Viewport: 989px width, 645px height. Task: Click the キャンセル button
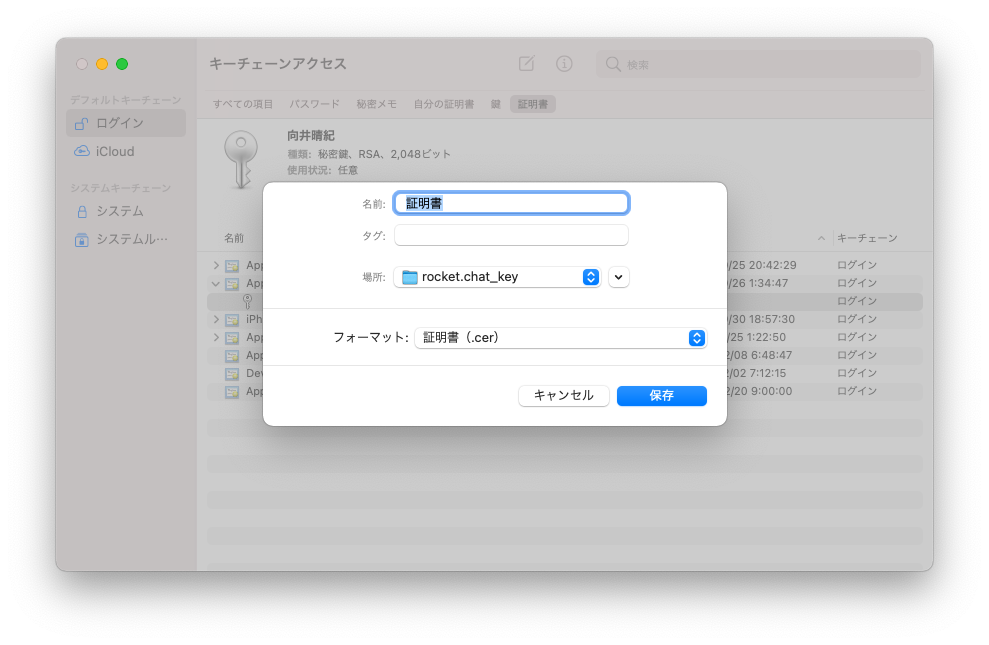pos(563,395)
